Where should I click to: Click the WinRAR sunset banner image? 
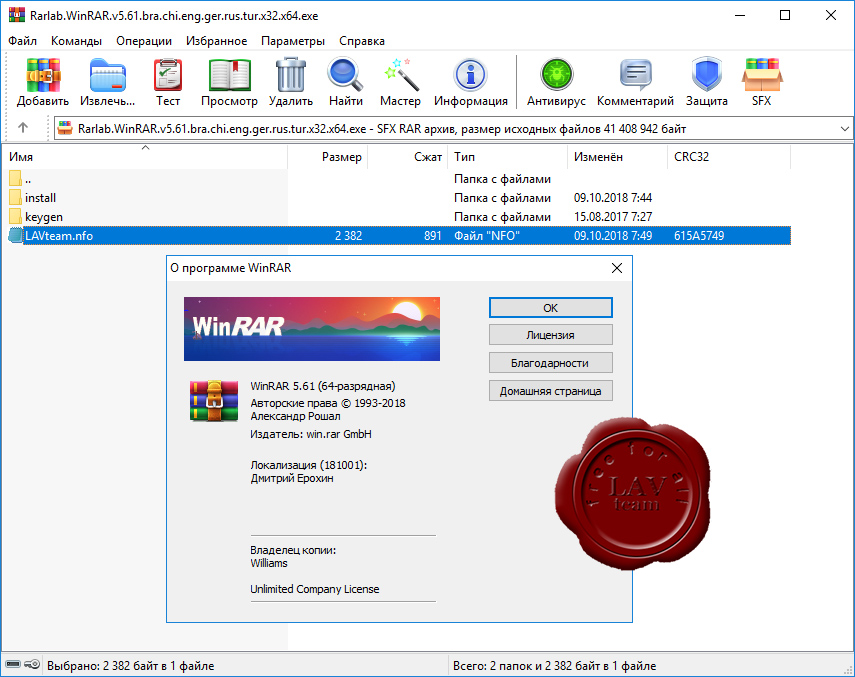click(312, 329)
